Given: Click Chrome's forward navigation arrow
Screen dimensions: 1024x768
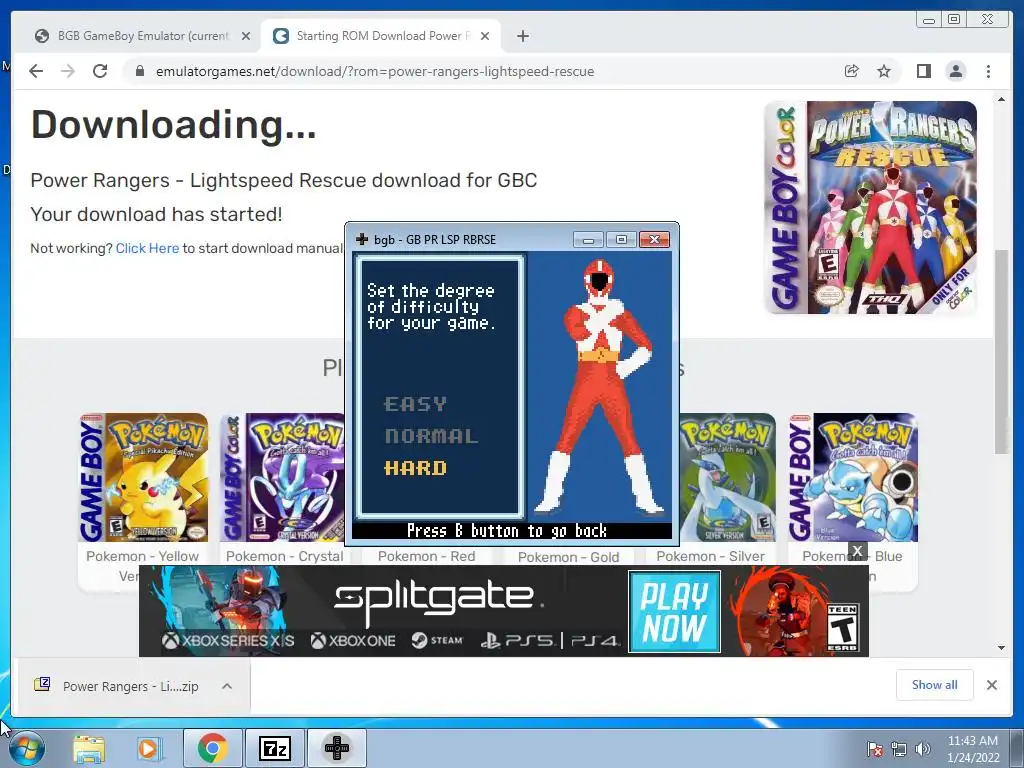Looking at the screenshot, I should [68, 71].
